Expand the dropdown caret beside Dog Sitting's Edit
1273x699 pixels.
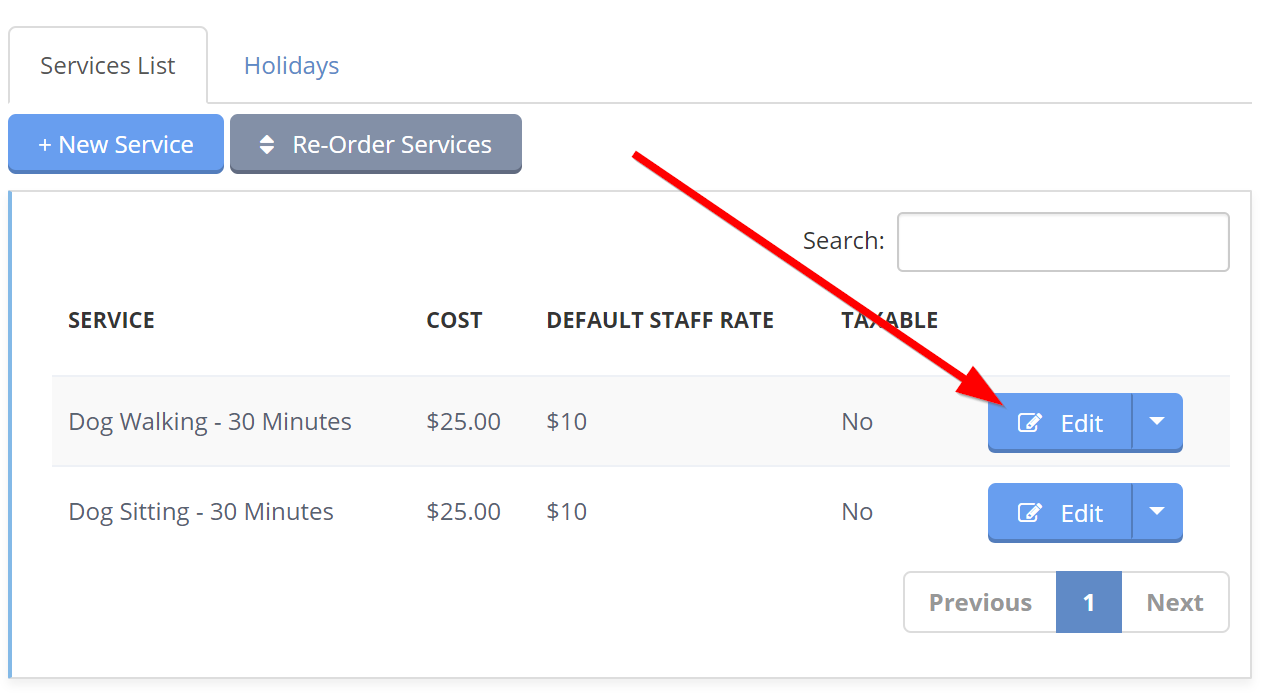(1157, 512)
